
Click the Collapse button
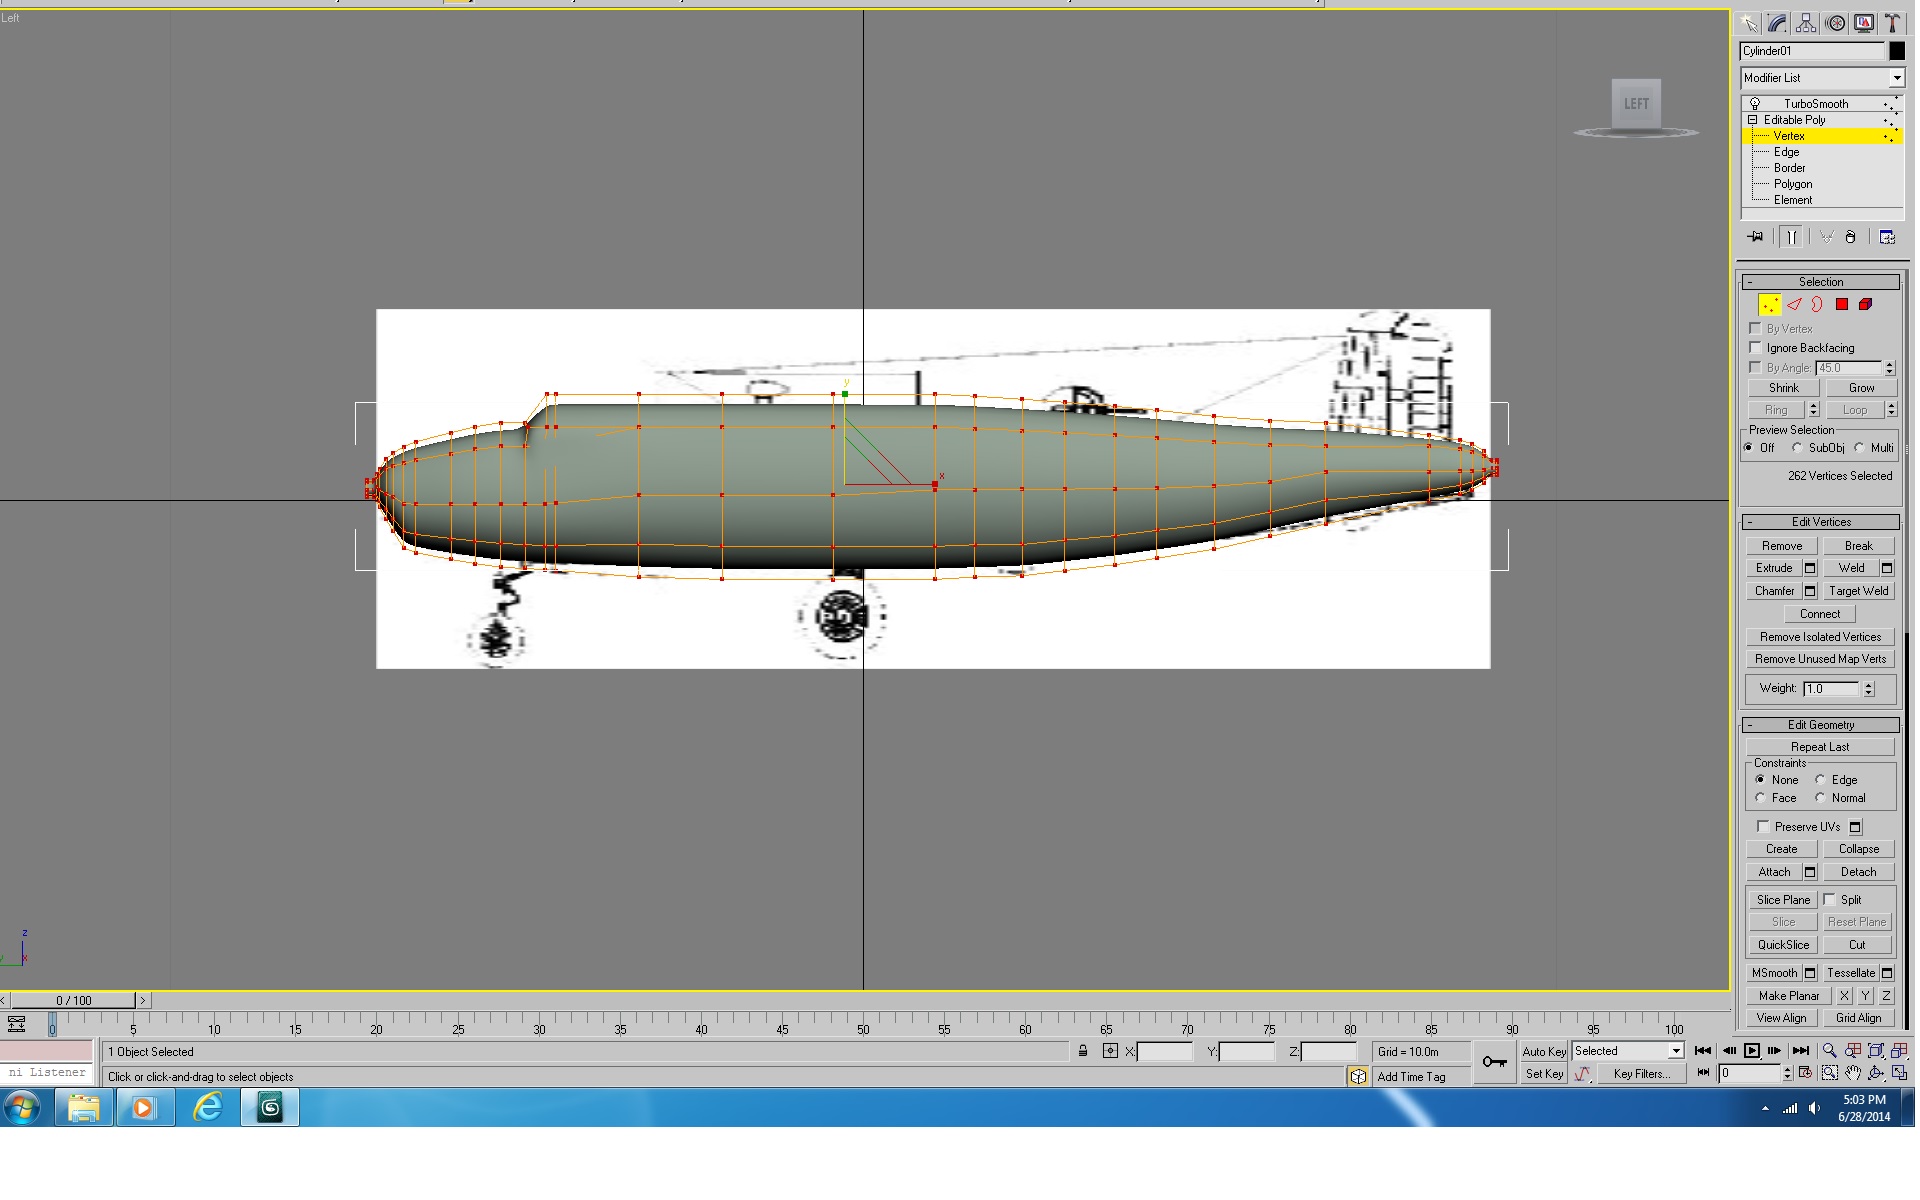pyautogui.click(x=1859, y=849)
